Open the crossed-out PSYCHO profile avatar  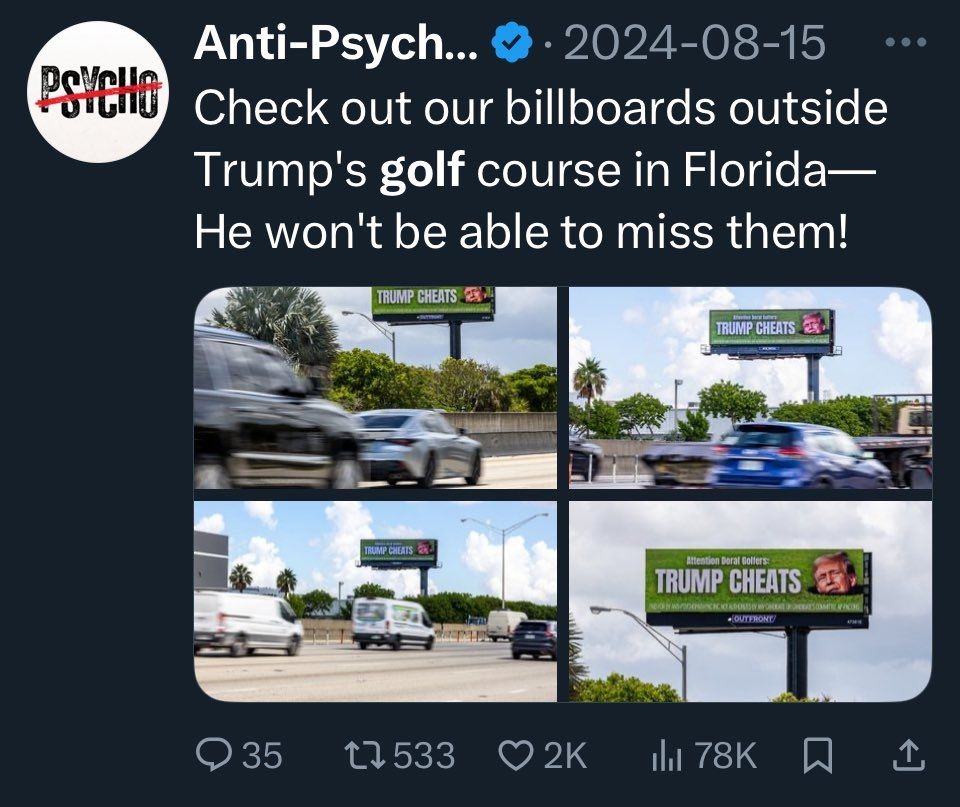pyautogui.click(x=98, y=92)
